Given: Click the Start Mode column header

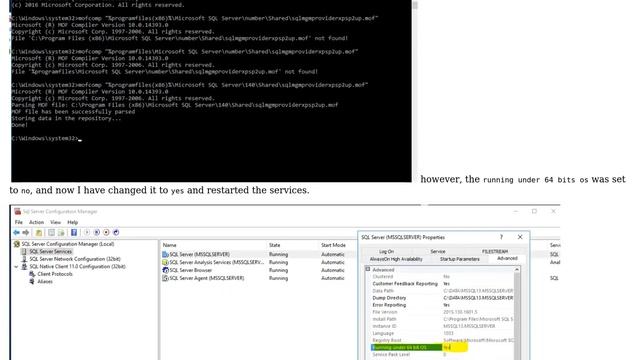Looking at the screenshot, I should [333, 245].
